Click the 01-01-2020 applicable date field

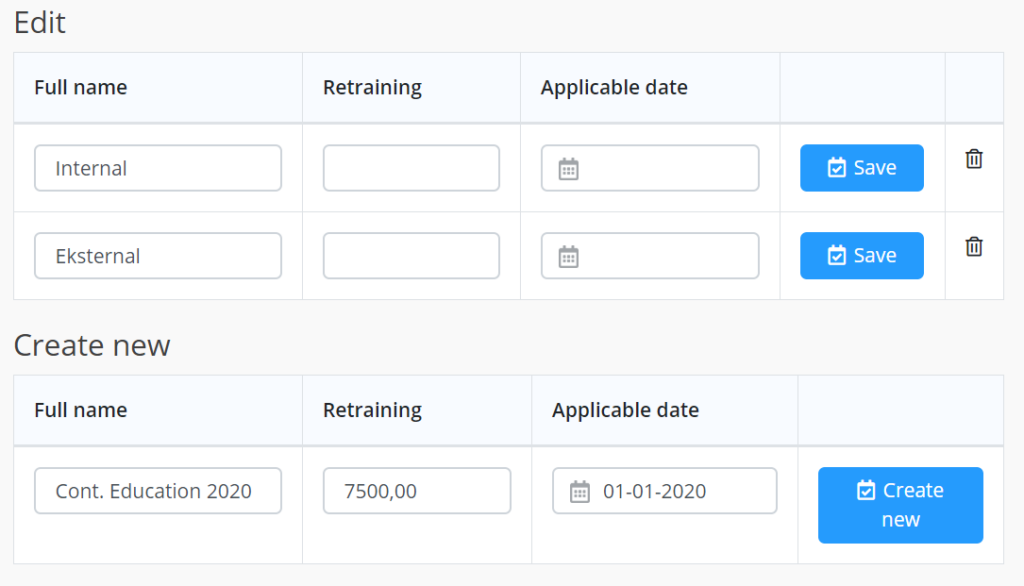pyautogui.click(x=665, y=491)
